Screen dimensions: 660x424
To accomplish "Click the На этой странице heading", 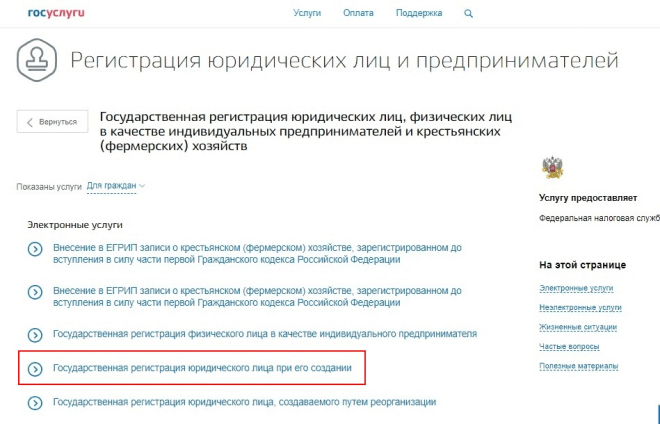I will [582, 265].
